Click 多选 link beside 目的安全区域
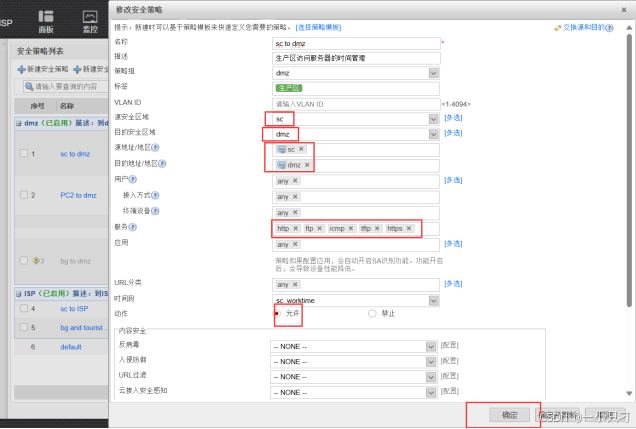 point(453,133)
